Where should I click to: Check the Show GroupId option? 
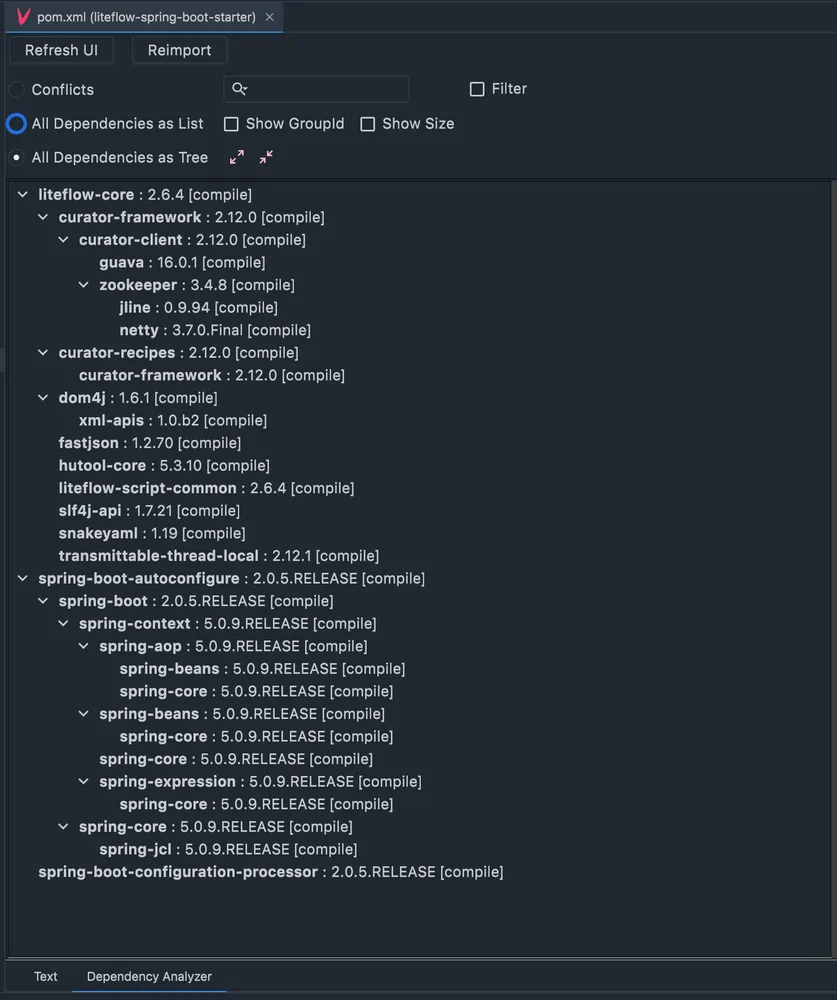pos(231,124)
